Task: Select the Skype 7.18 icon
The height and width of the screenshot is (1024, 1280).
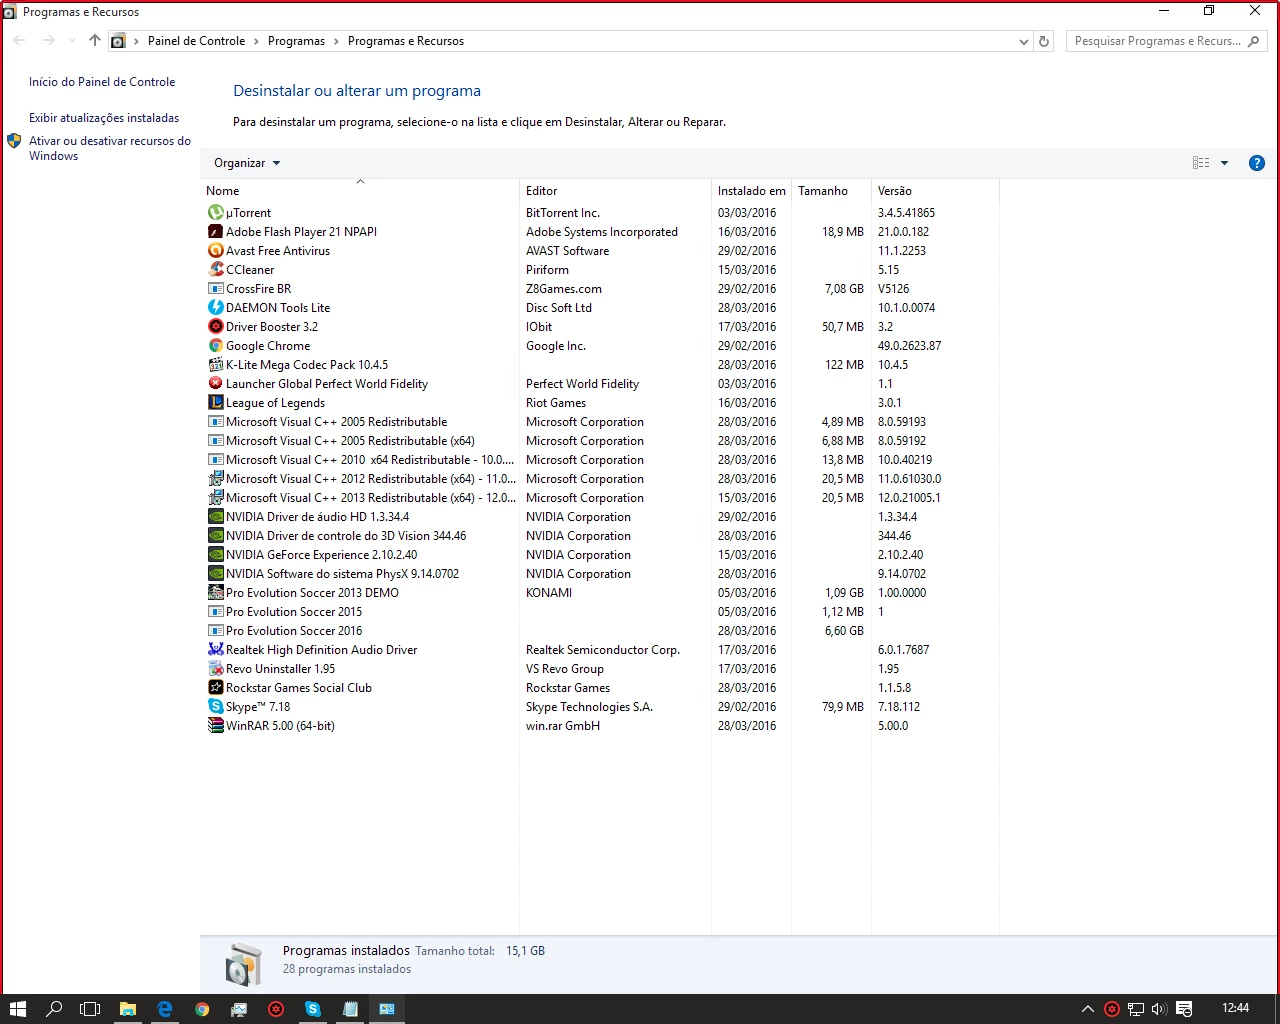Action: tap(215, 707)
